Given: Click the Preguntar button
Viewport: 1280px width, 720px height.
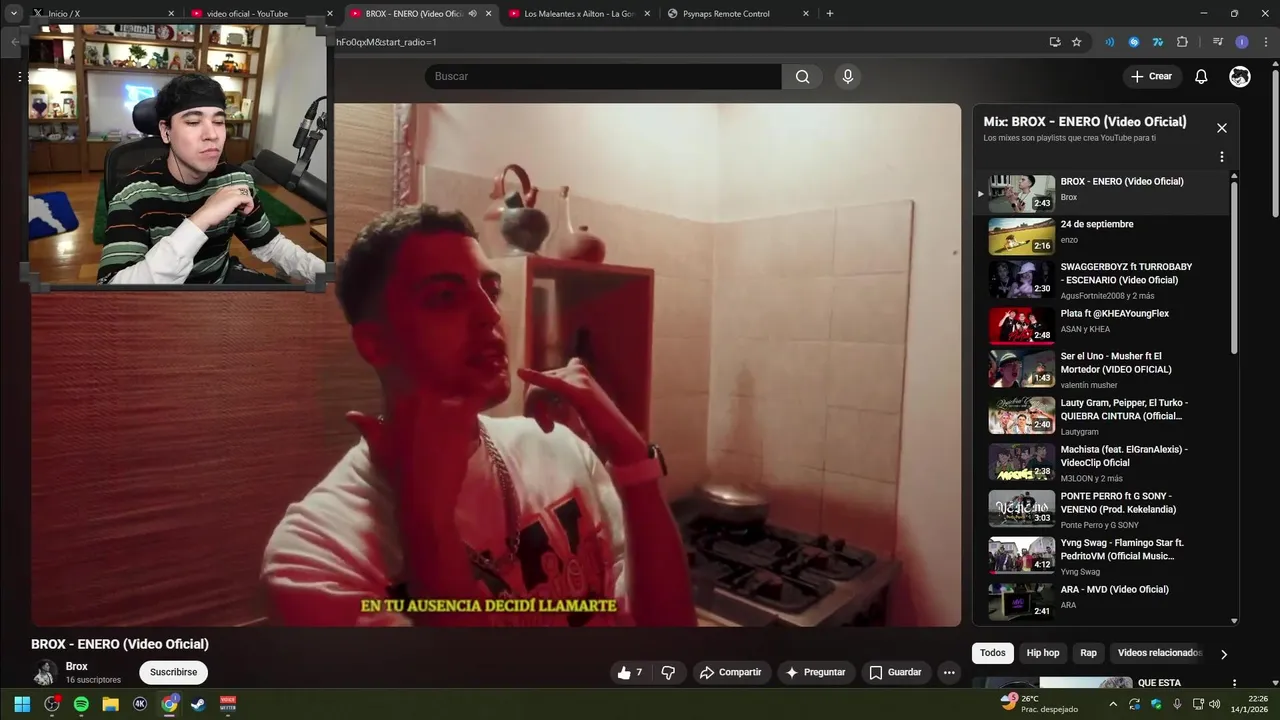Looking at the screenshot, I should click(816, 673).
